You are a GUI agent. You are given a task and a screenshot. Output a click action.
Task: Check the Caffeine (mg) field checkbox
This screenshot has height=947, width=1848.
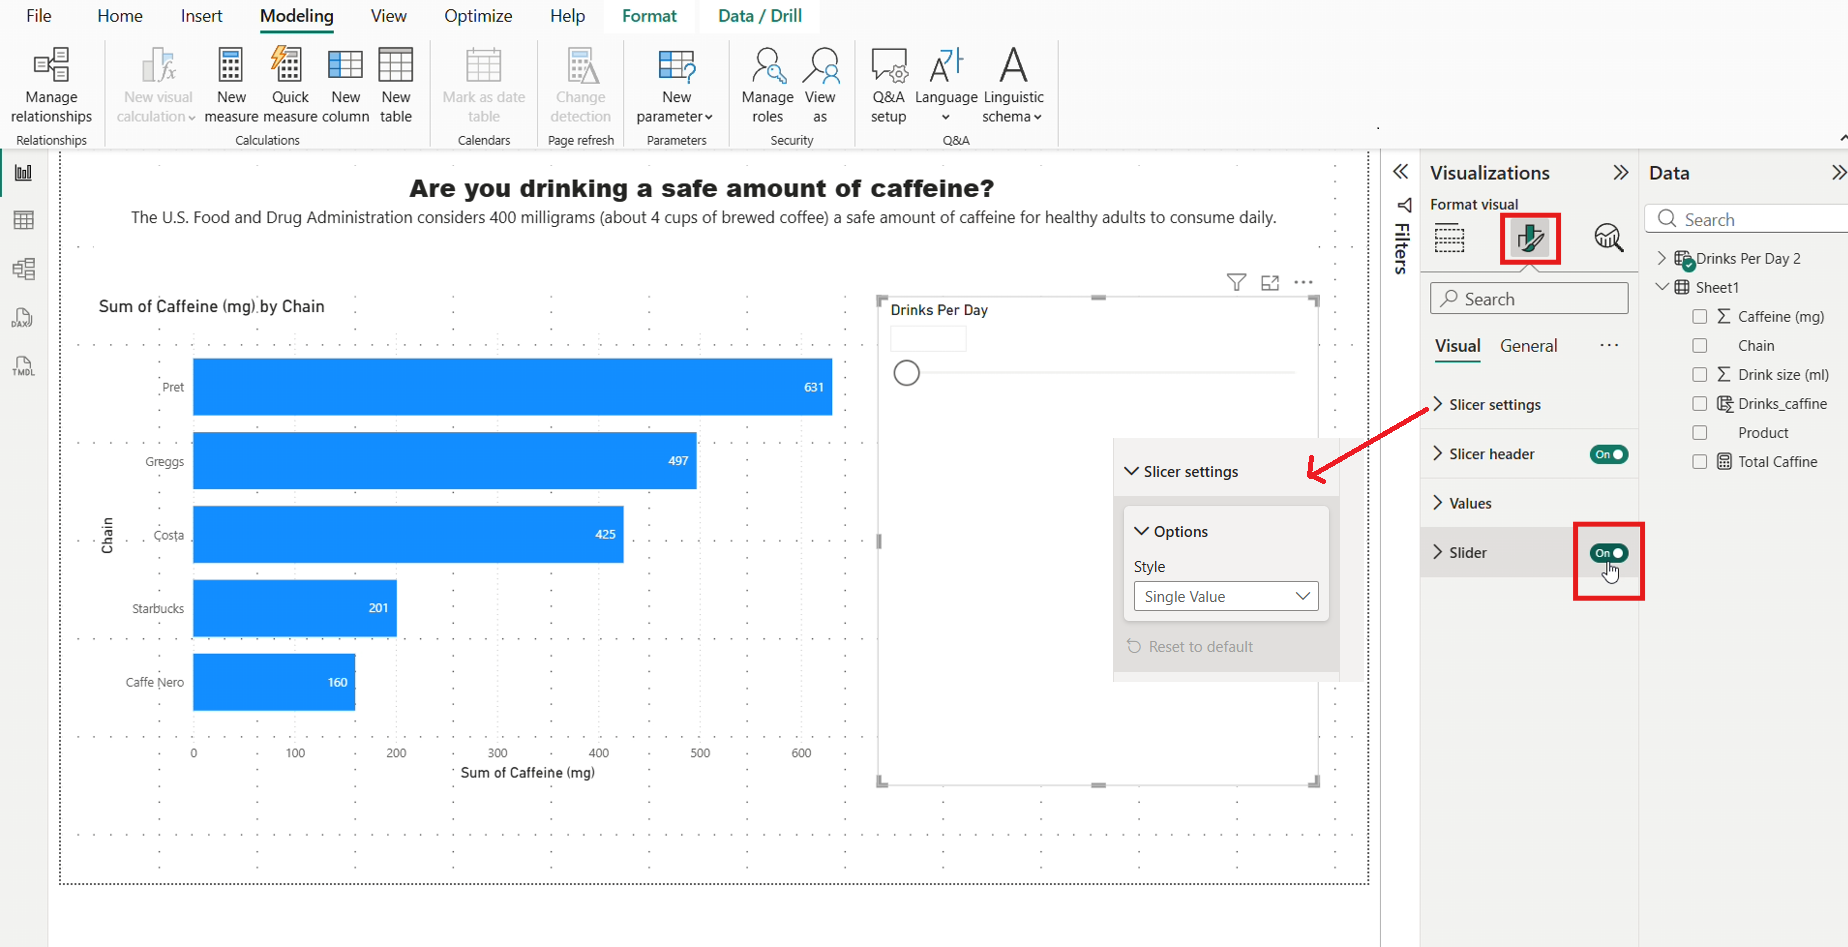point(1699,317)
